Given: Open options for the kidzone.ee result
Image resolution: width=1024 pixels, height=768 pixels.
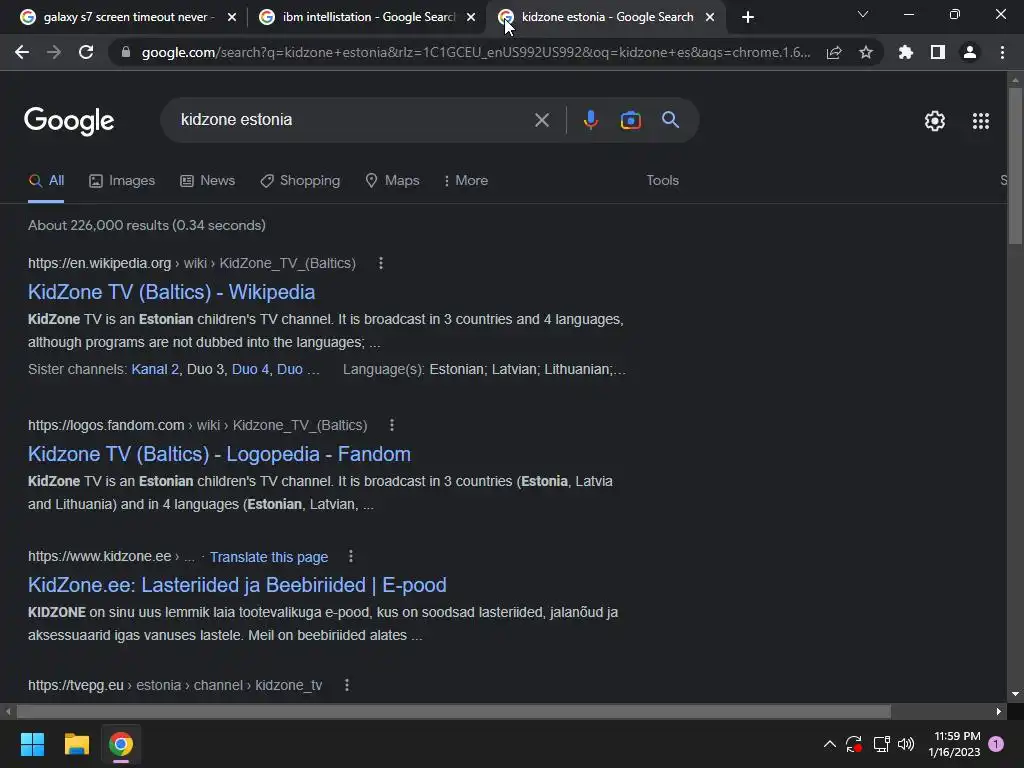Looking at the screenshot, I should coord(351,556).
